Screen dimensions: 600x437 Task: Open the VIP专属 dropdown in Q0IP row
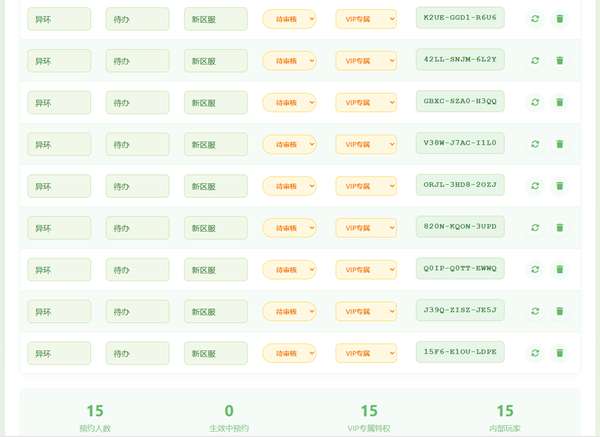click(x=366, y=269)
